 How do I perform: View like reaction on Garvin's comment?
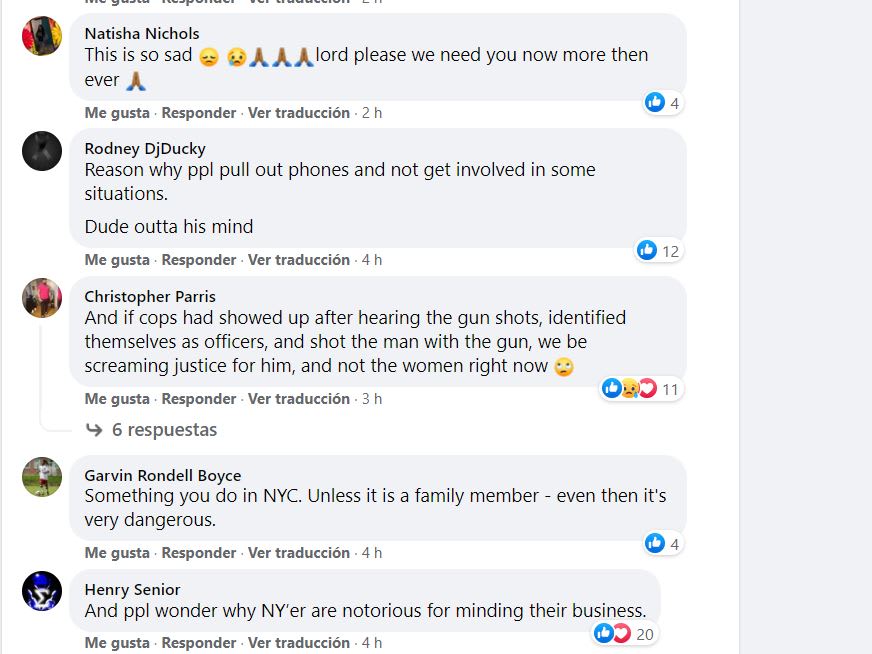[663, 543]
